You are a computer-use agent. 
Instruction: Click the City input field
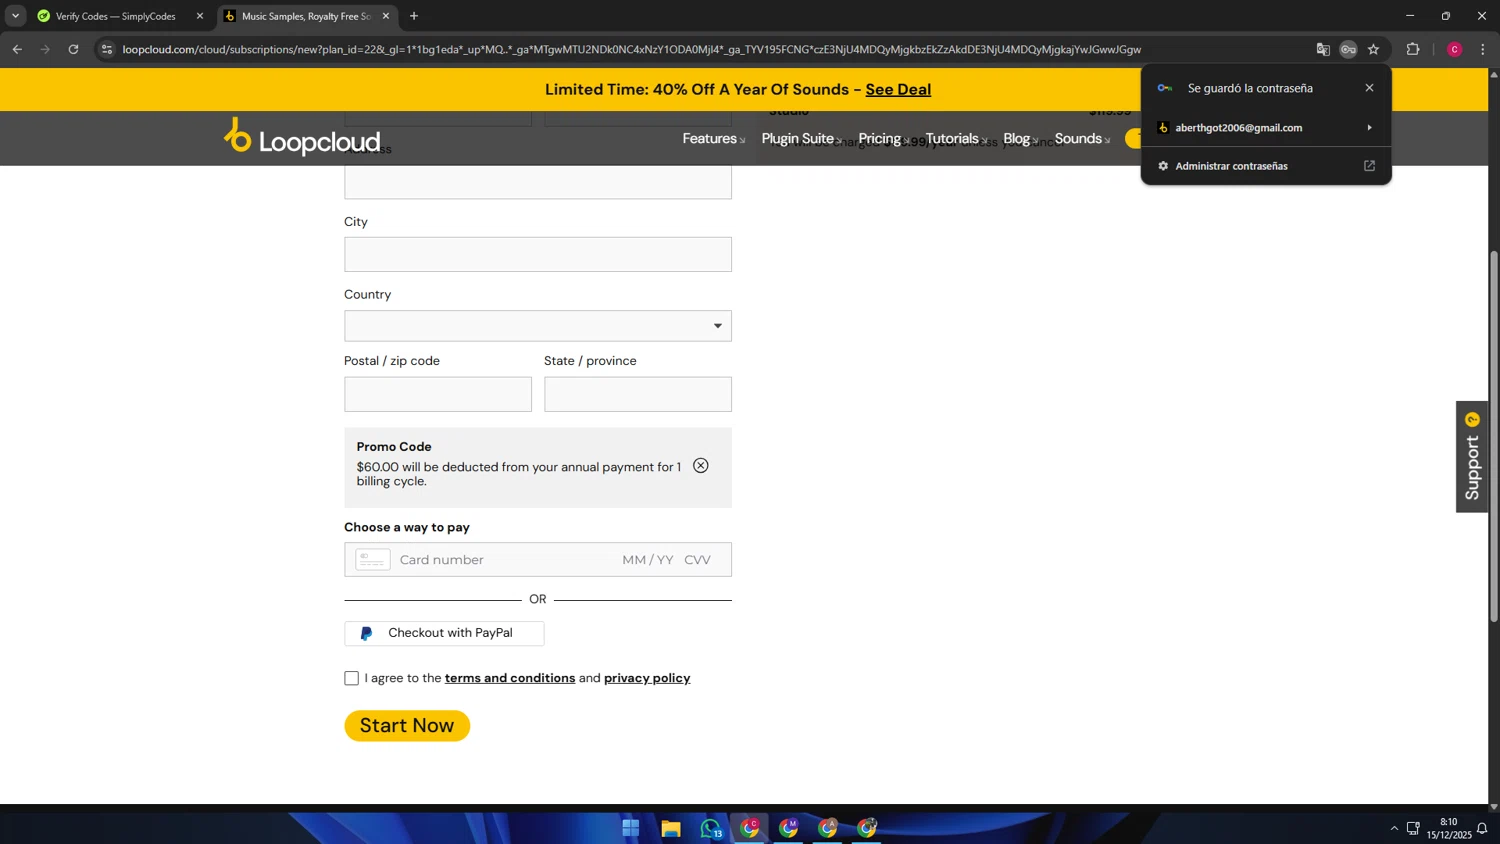[538, 254]
